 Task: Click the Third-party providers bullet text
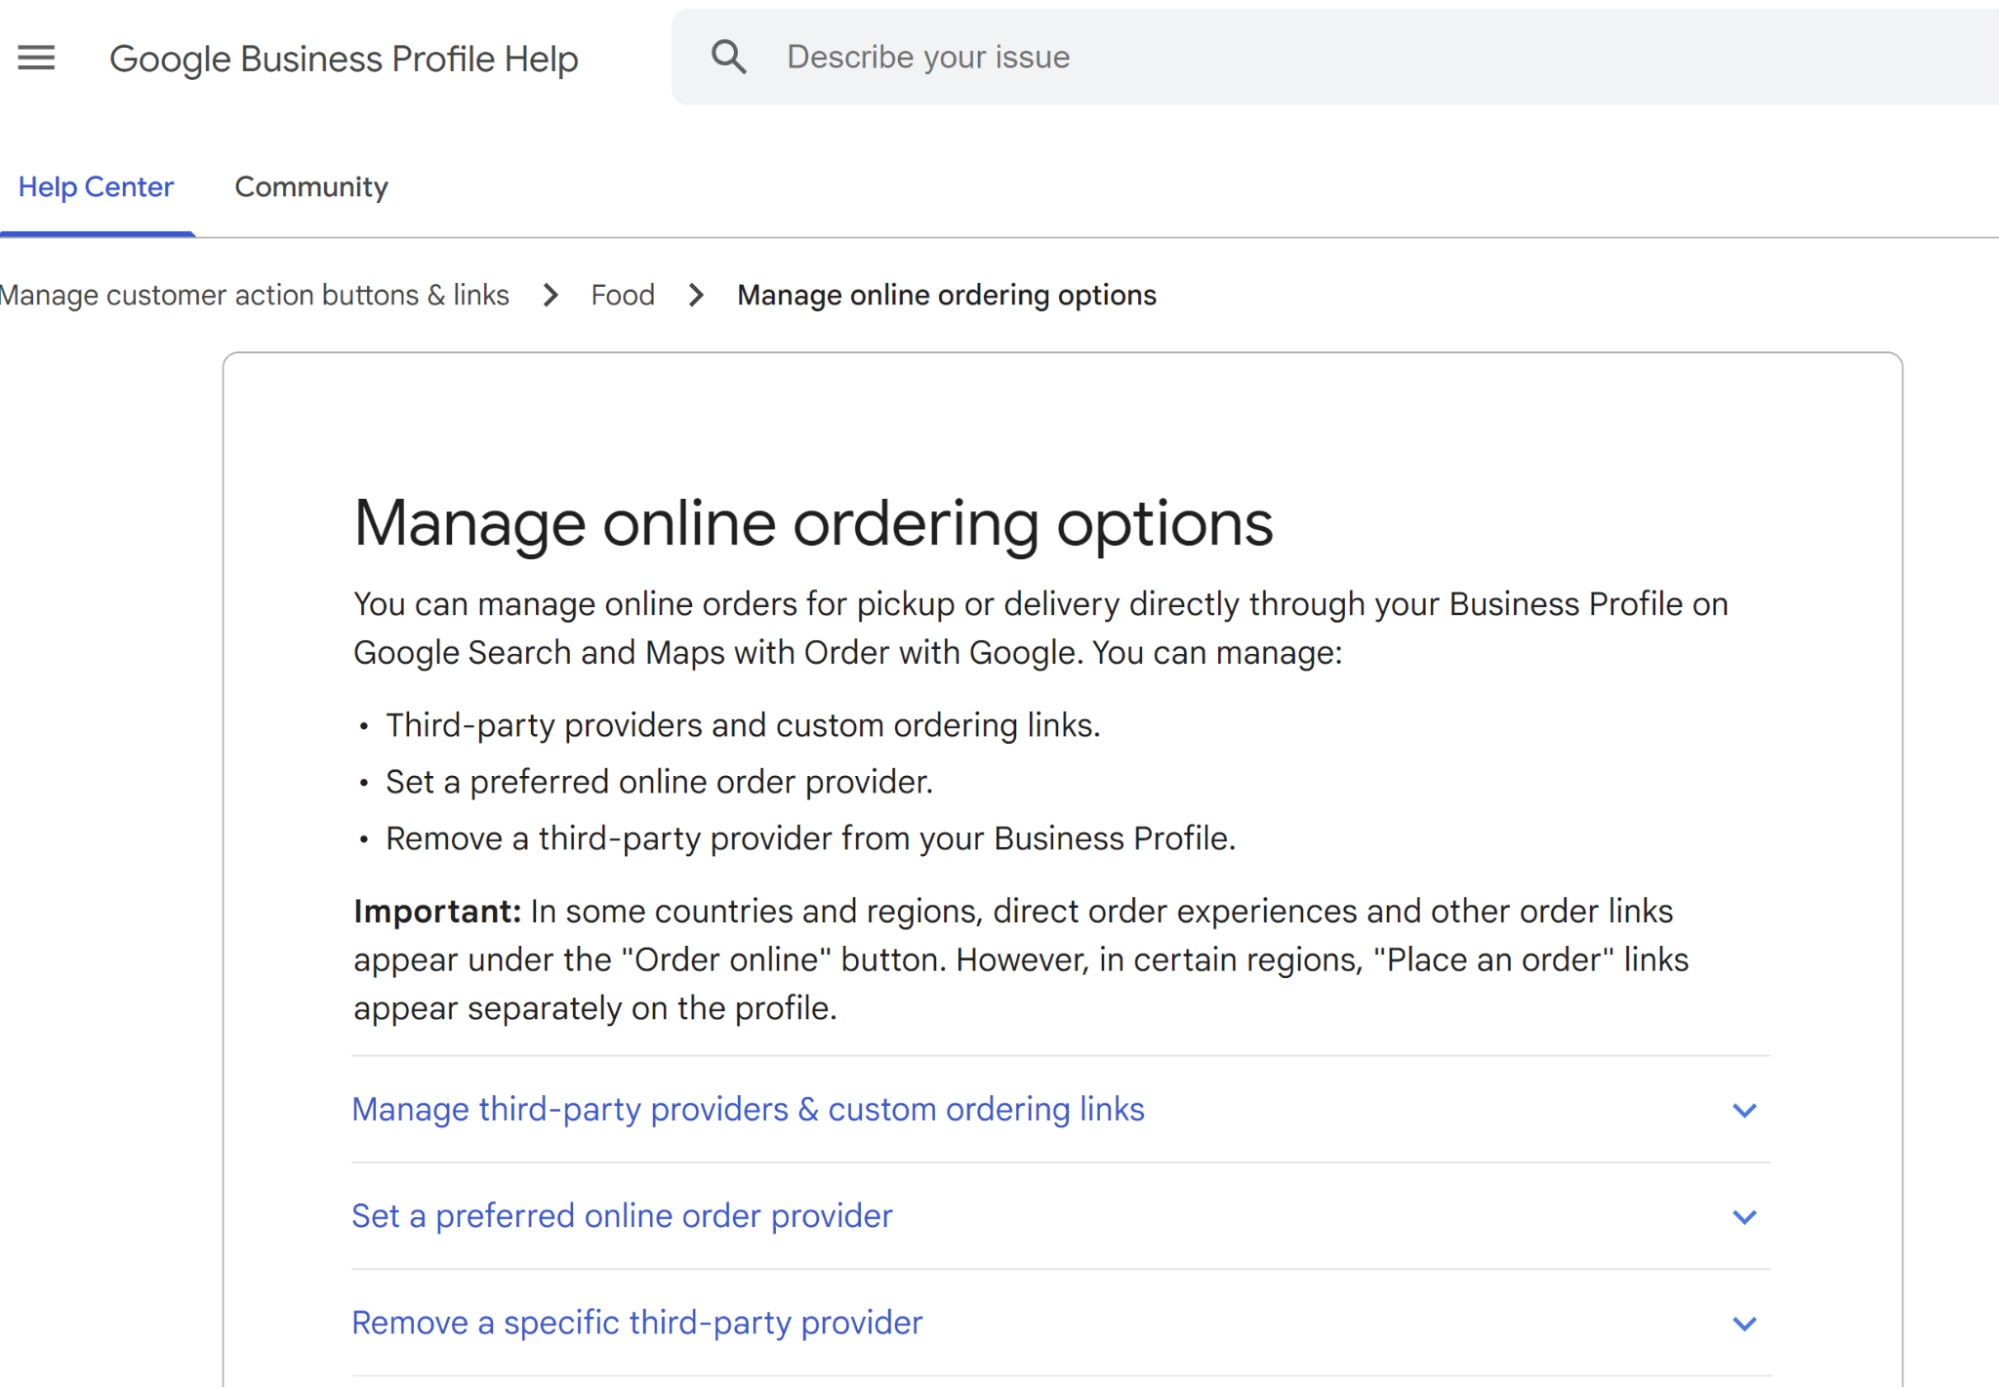coord(742,725)
